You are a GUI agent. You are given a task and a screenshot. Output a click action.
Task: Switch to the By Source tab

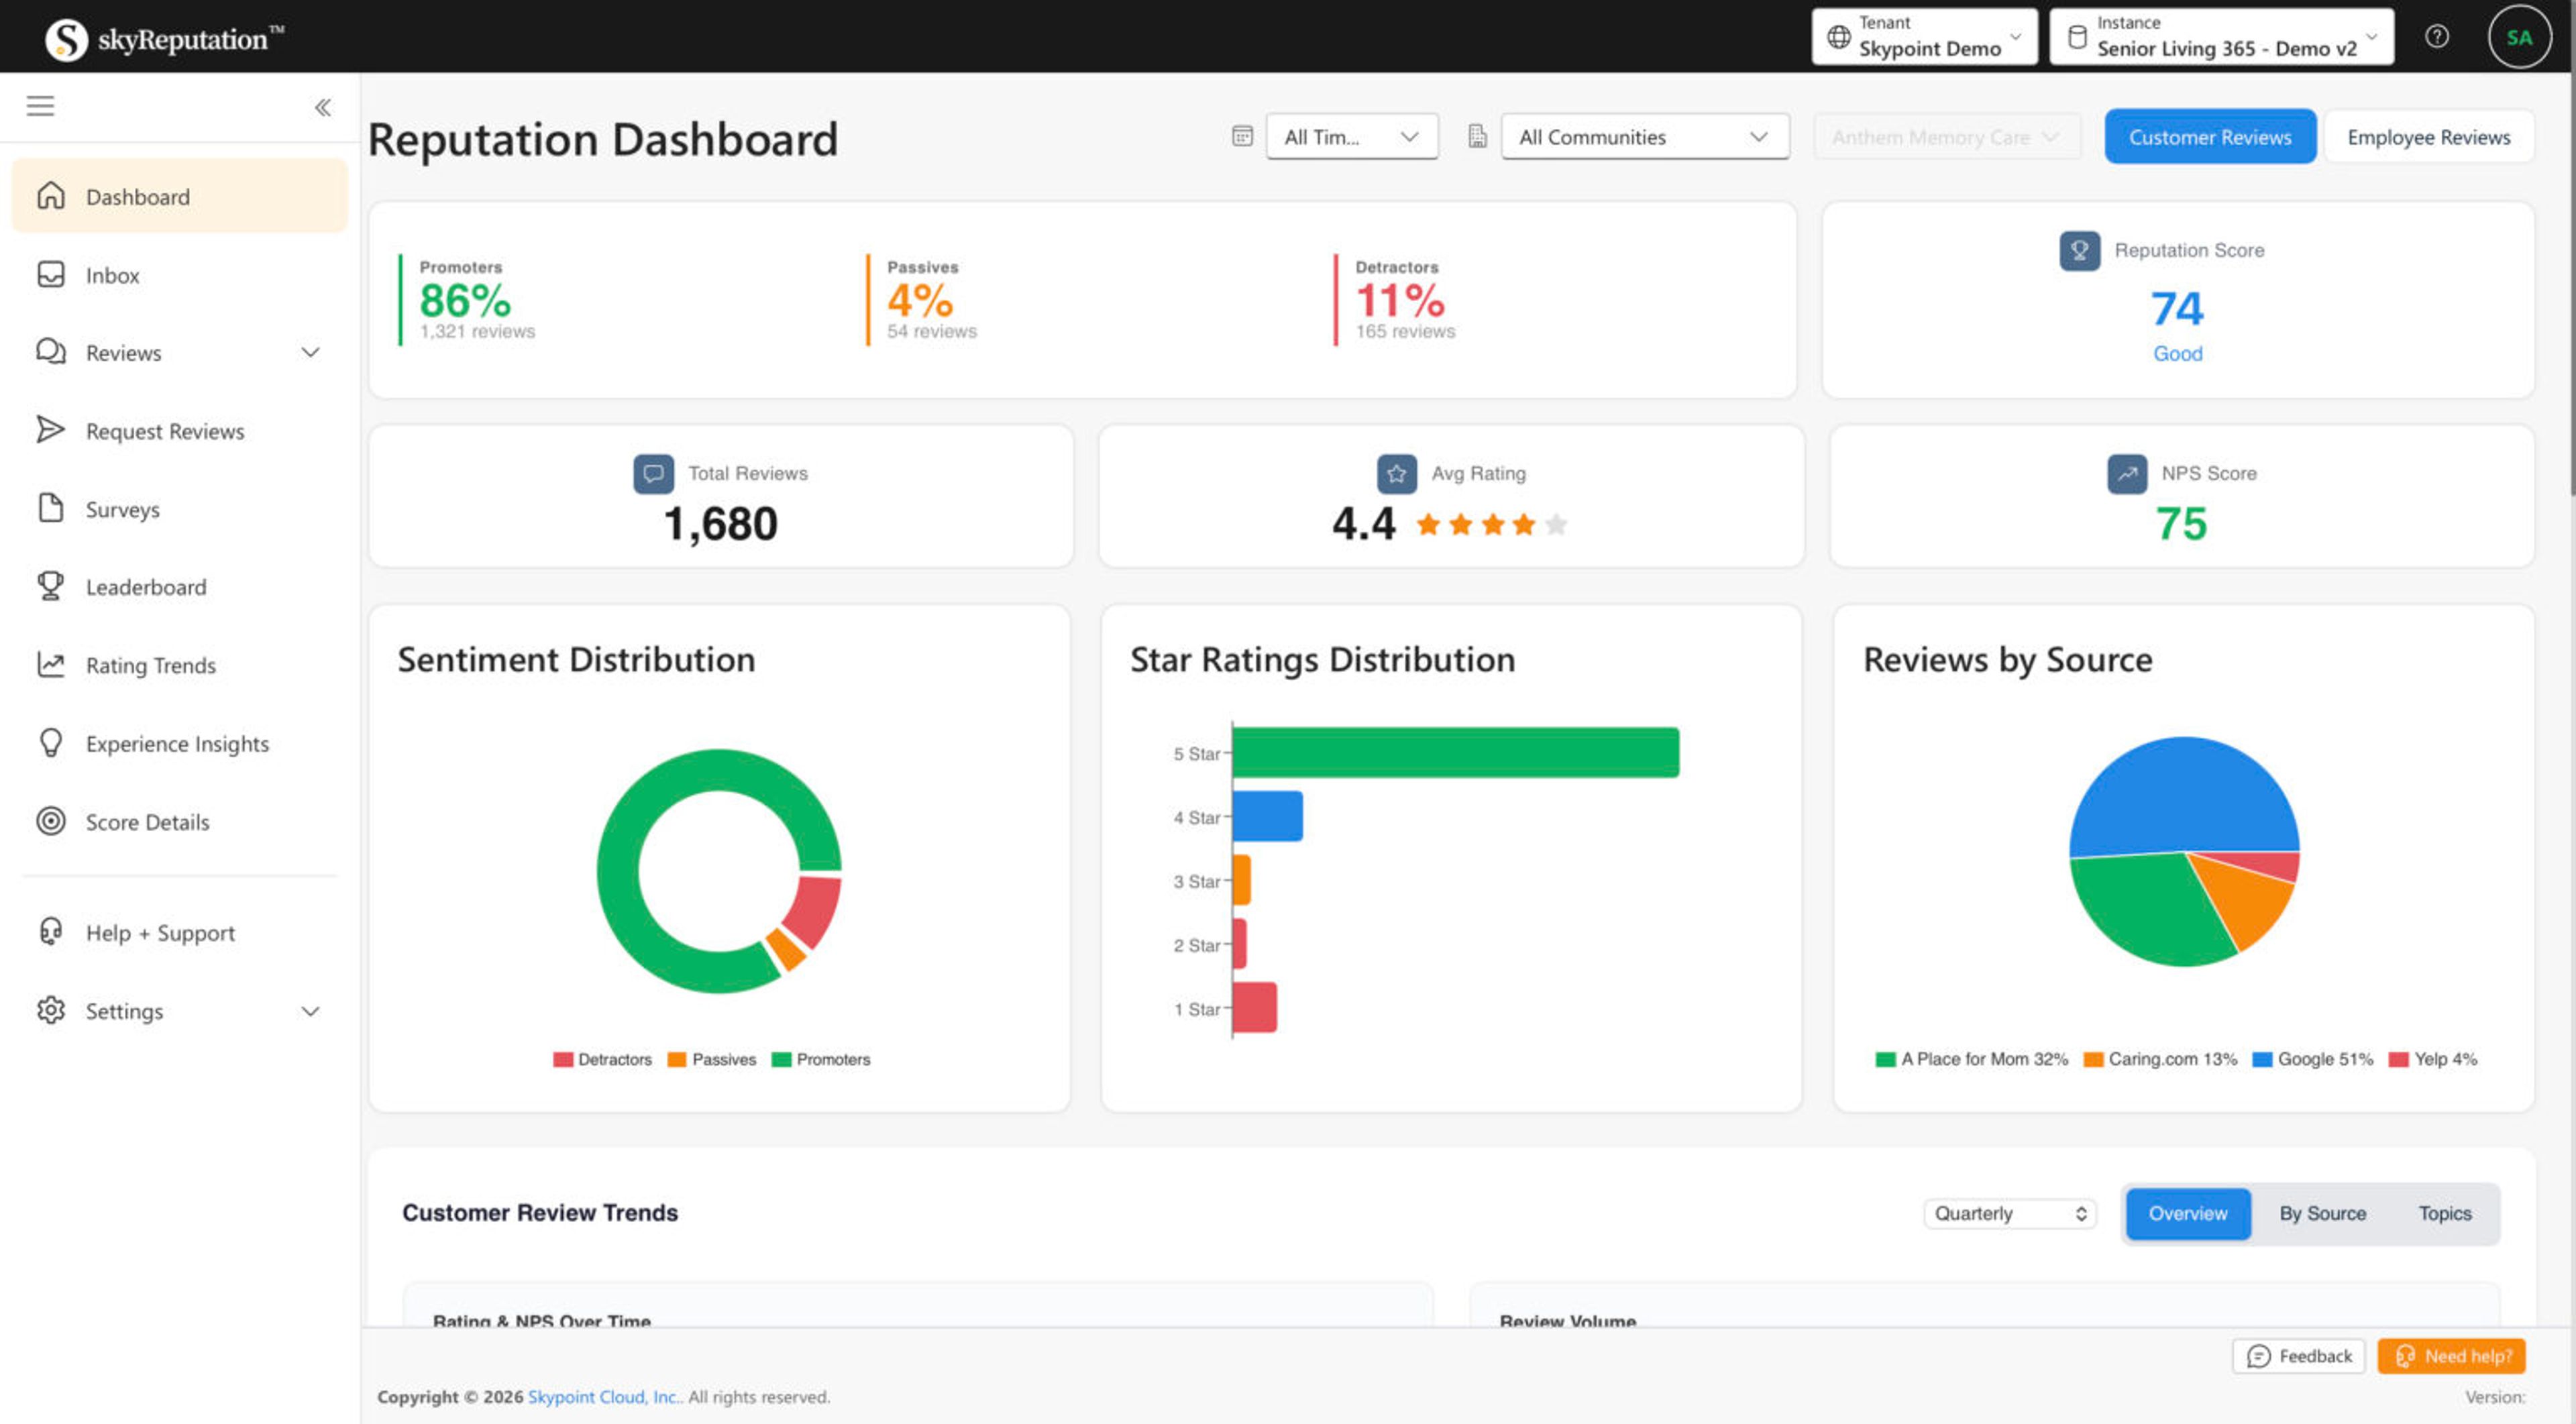pyautogui.click(x=2321, y=1213)
